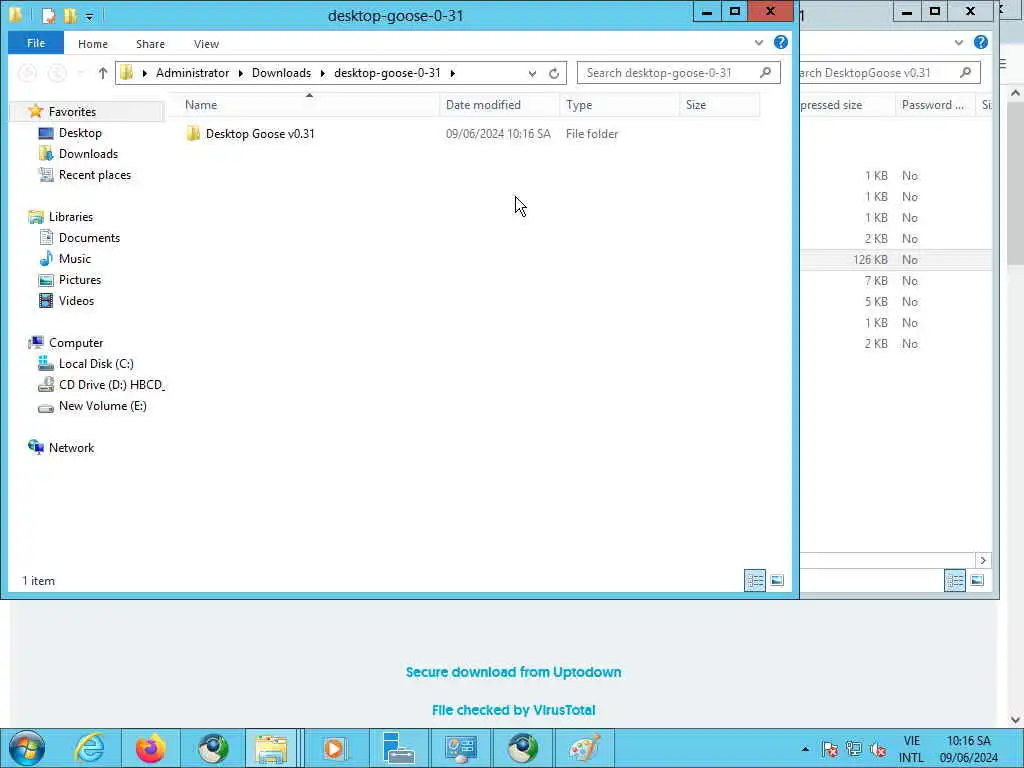Click the muted volume tray icon

(878, 749)
